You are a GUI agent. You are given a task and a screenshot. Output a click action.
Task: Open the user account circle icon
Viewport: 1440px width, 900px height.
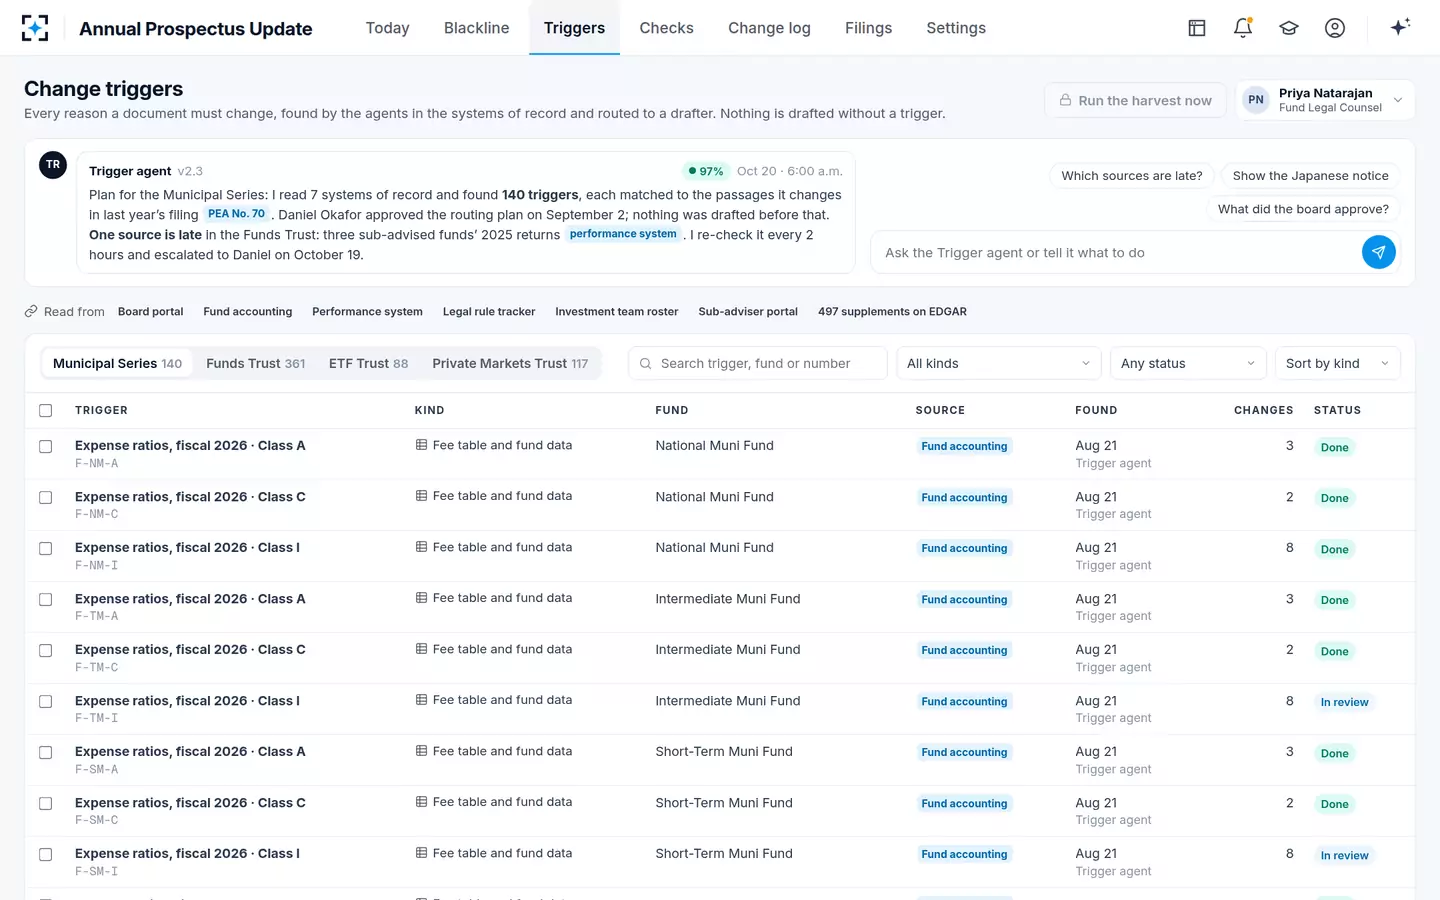click(1335, 28)
